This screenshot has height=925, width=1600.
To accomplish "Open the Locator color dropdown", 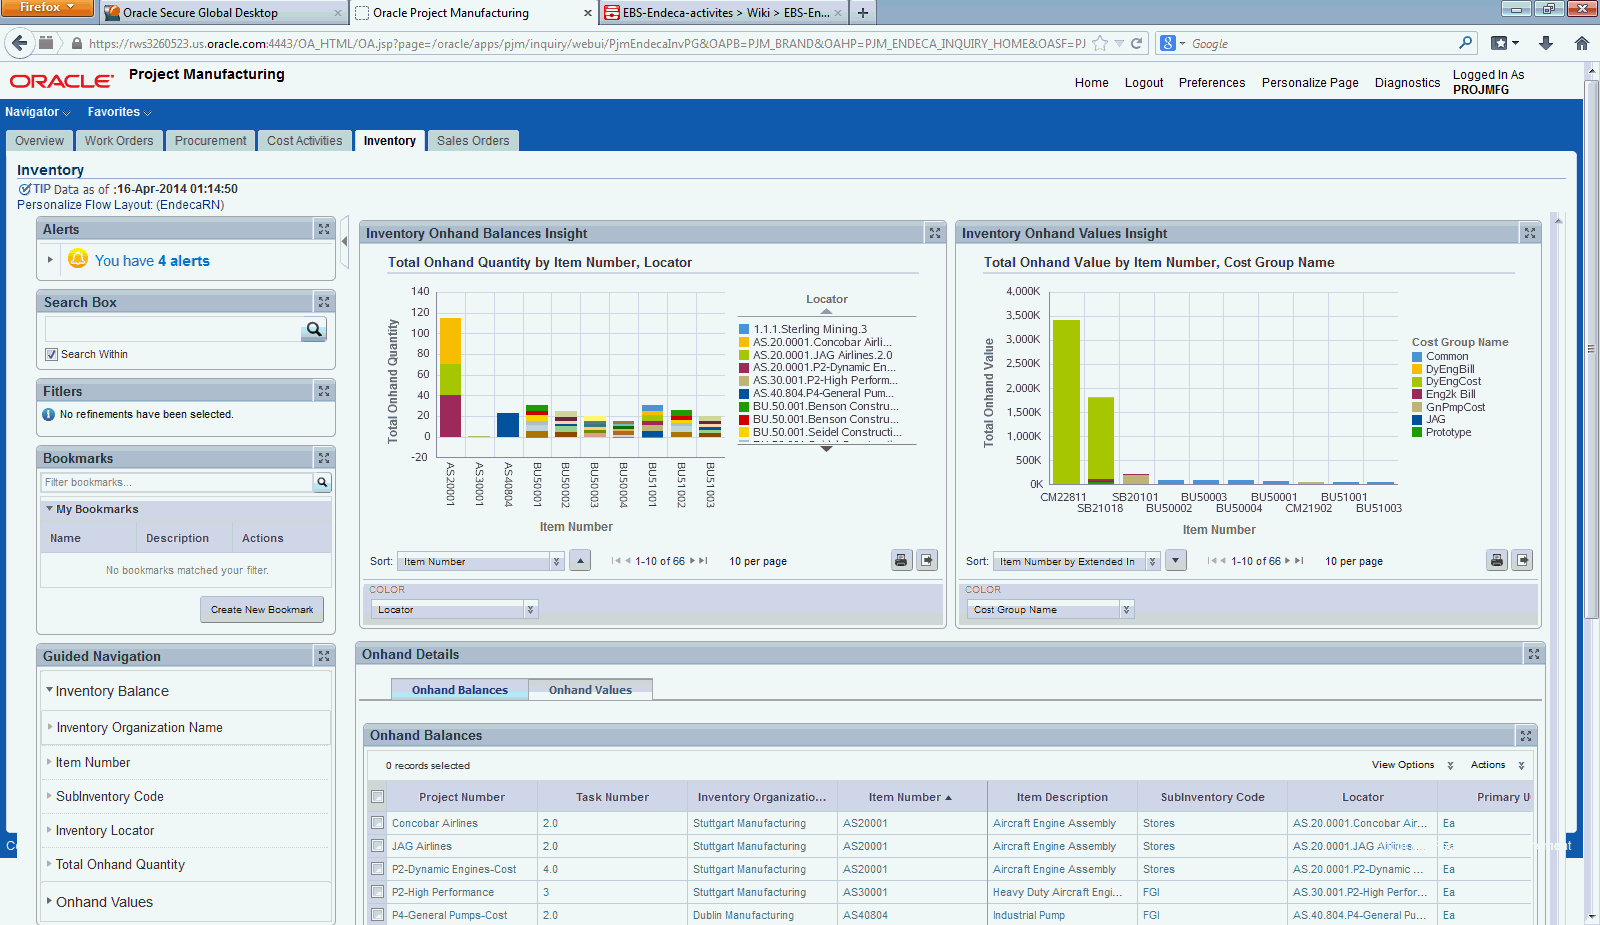I will tap(455, 609).
